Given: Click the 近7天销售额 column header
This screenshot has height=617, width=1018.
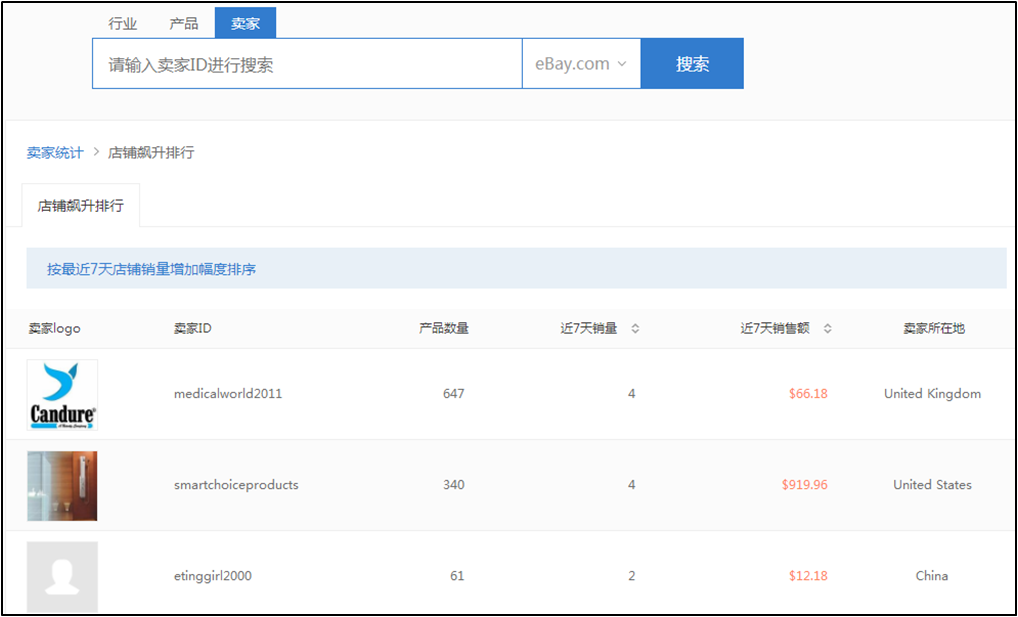Looking at the screenshot, I should (x=775, y=329).
